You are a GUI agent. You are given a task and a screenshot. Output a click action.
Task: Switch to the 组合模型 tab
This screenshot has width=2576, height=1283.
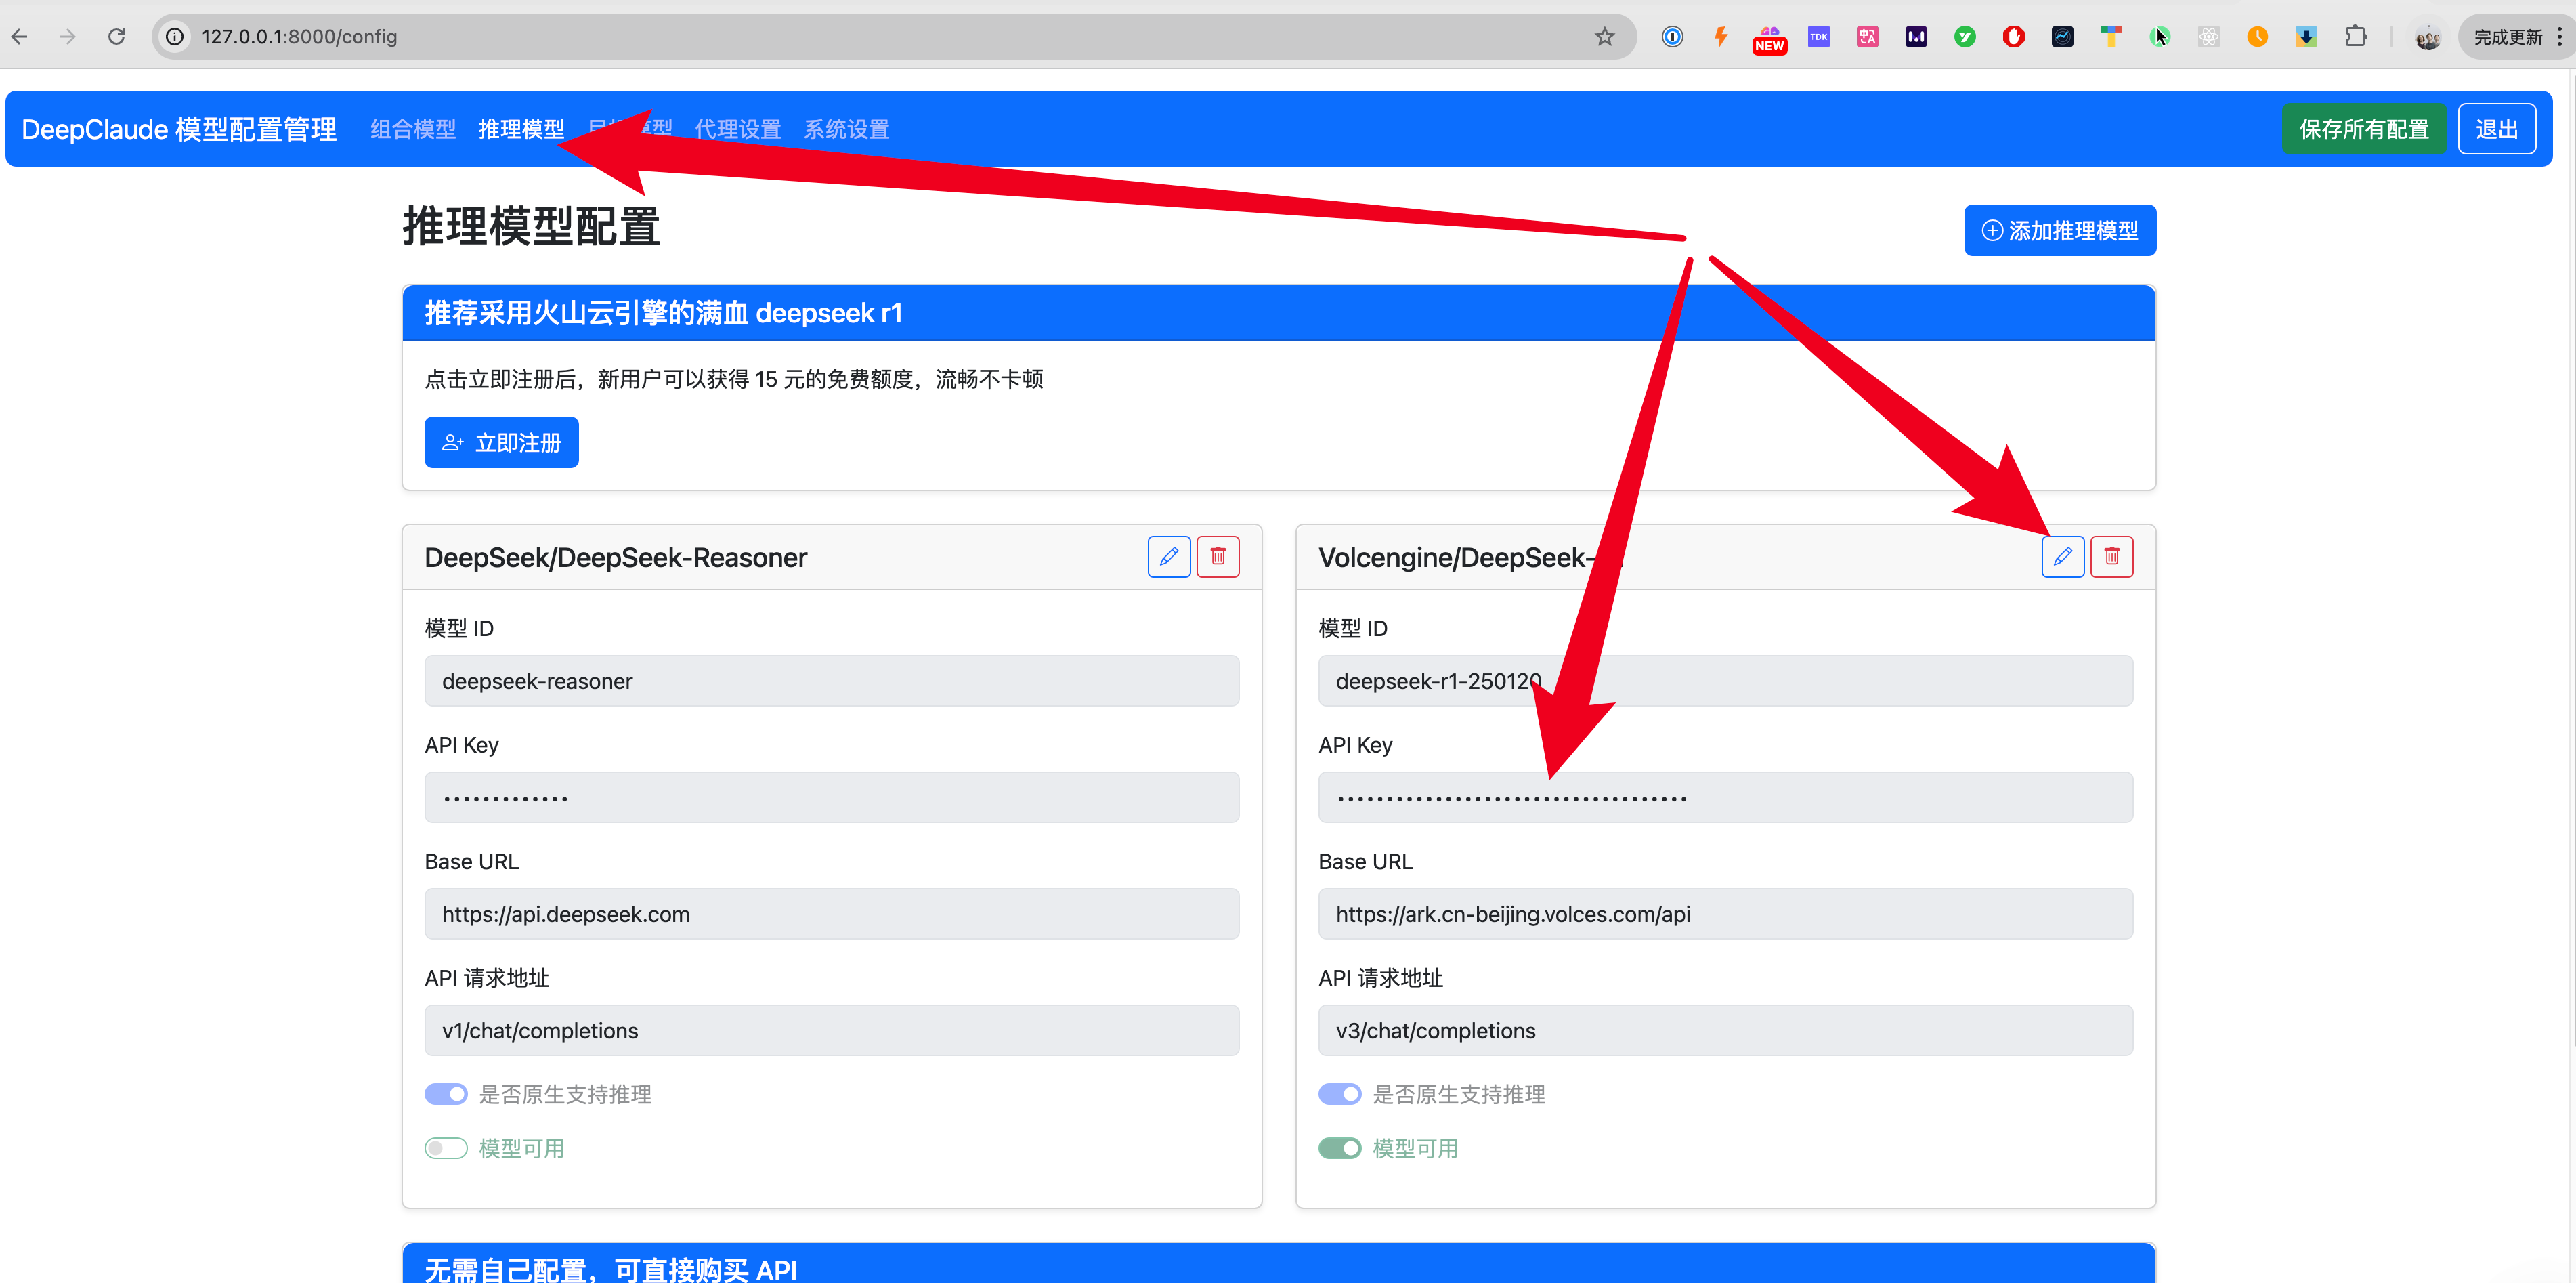(412, 128)
